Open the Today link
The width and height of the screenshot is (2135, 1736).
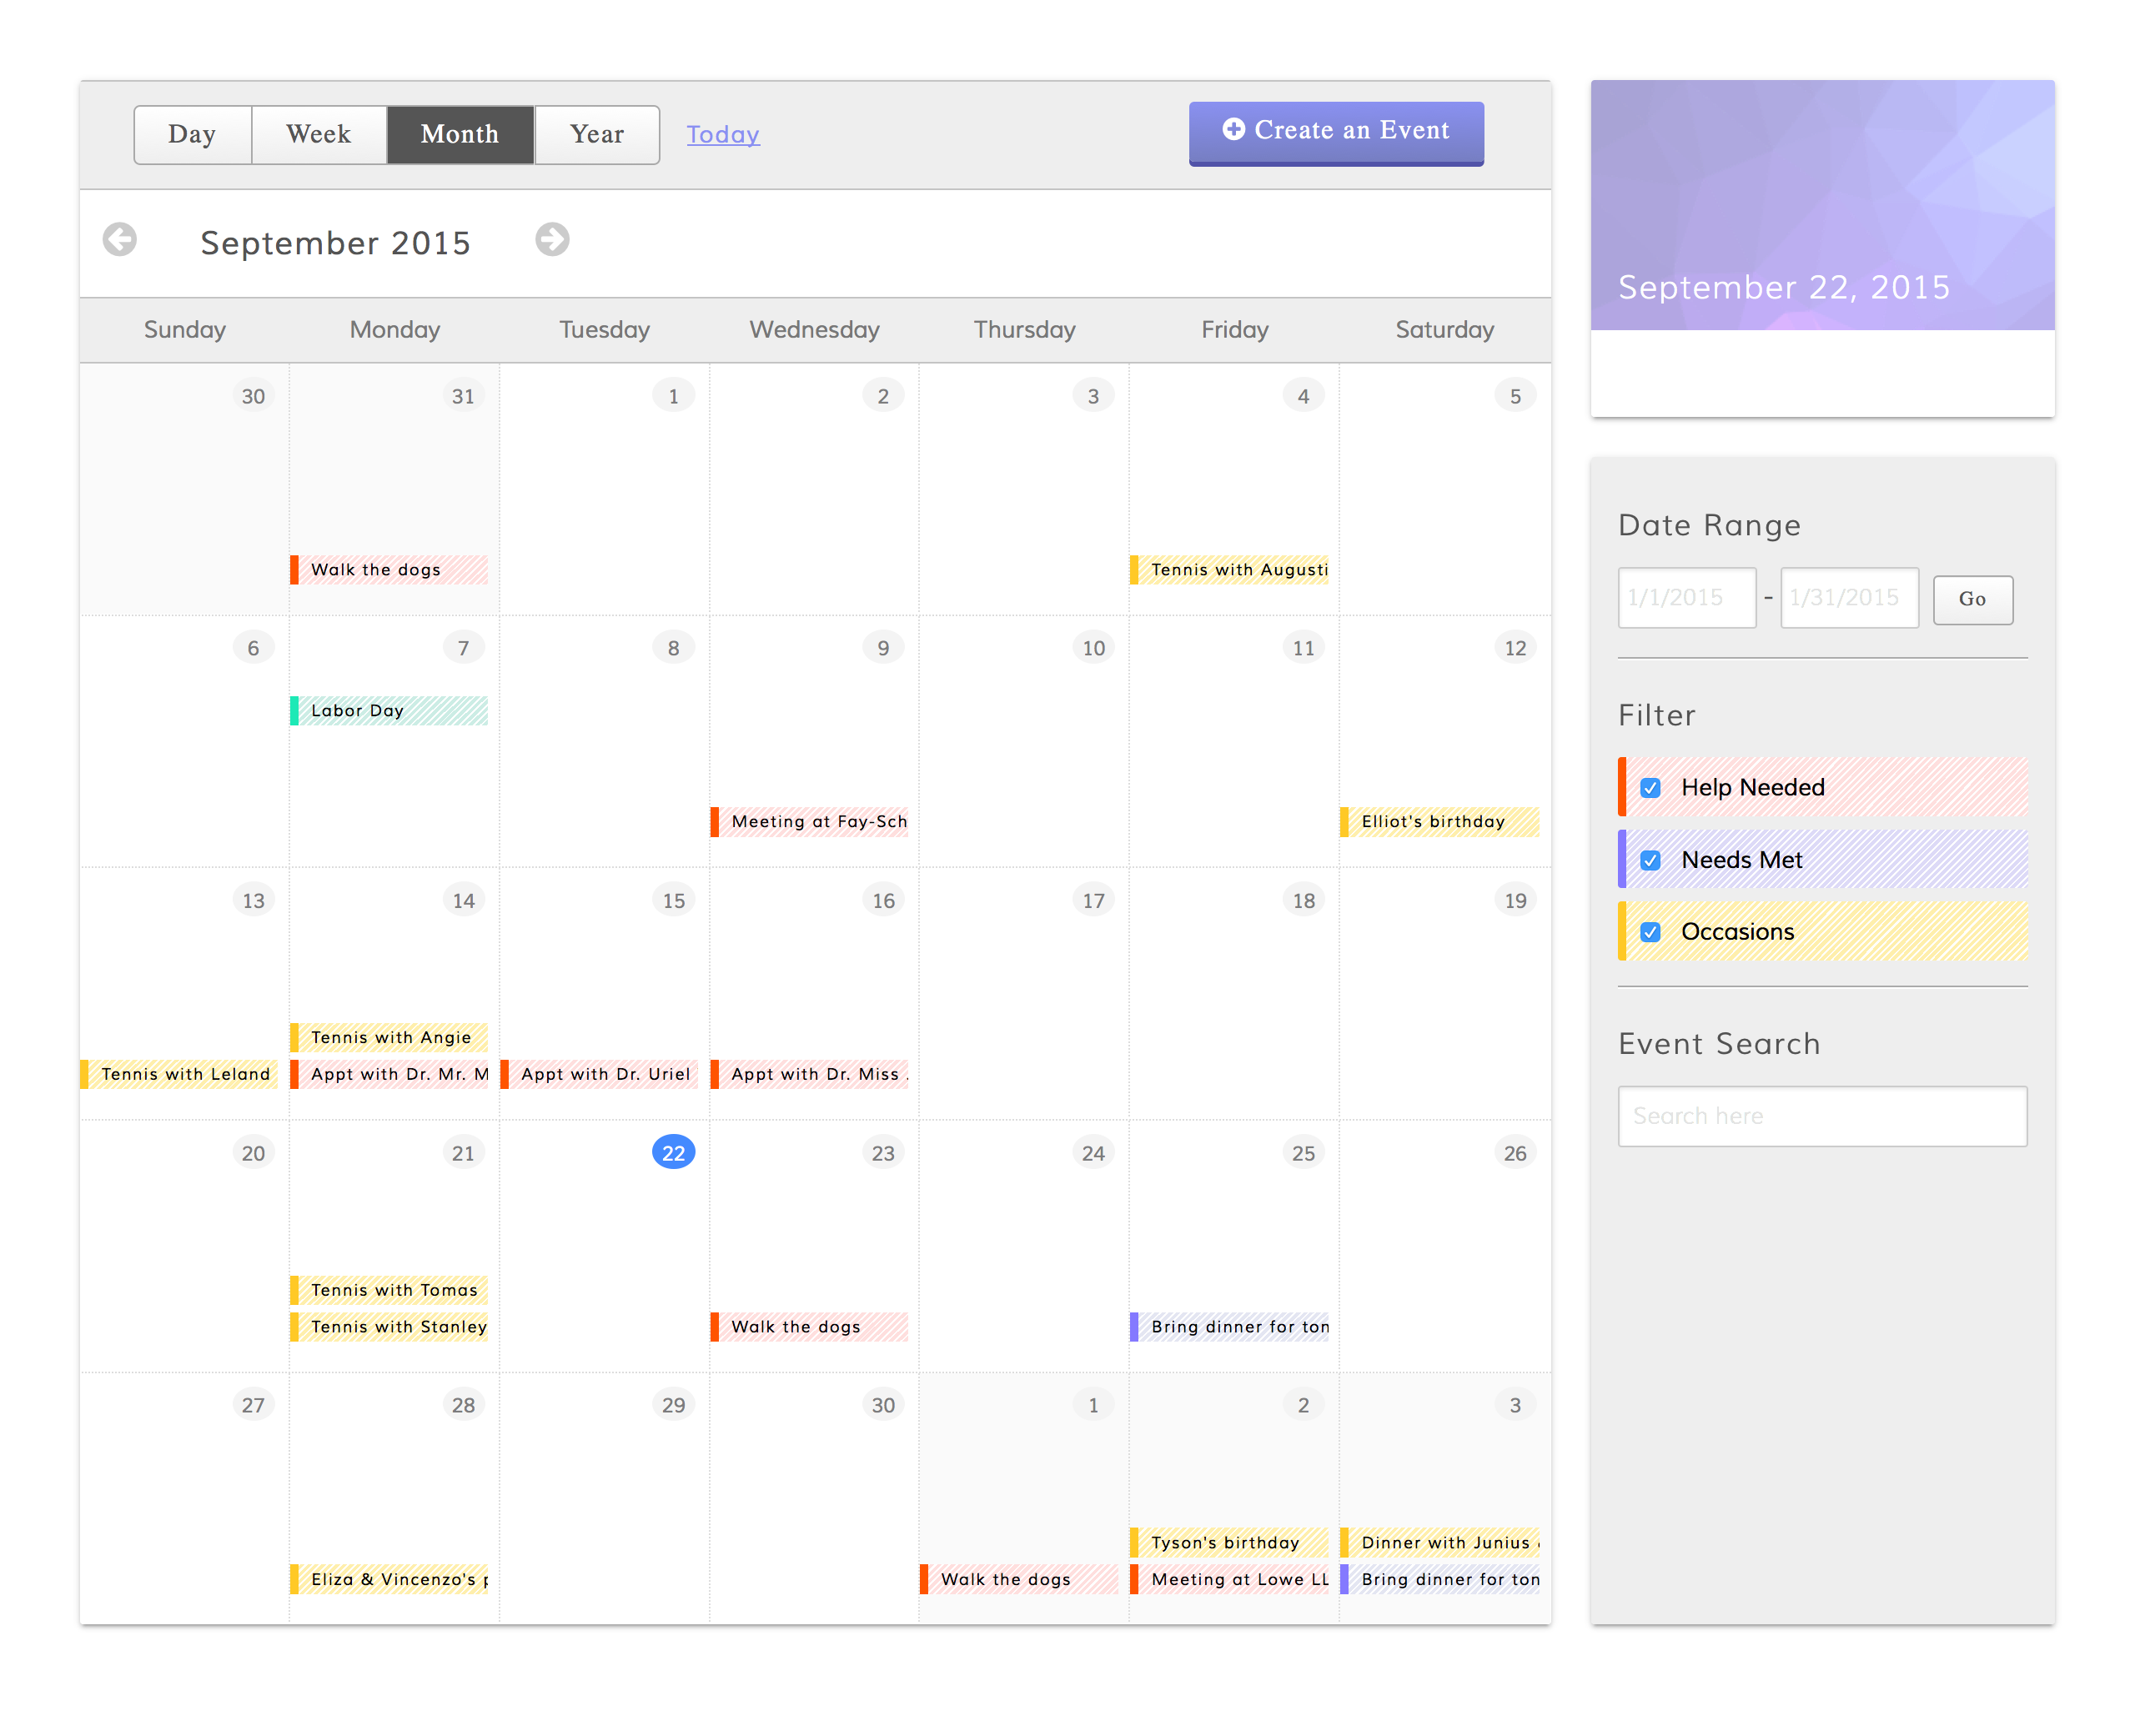point(722,134)
